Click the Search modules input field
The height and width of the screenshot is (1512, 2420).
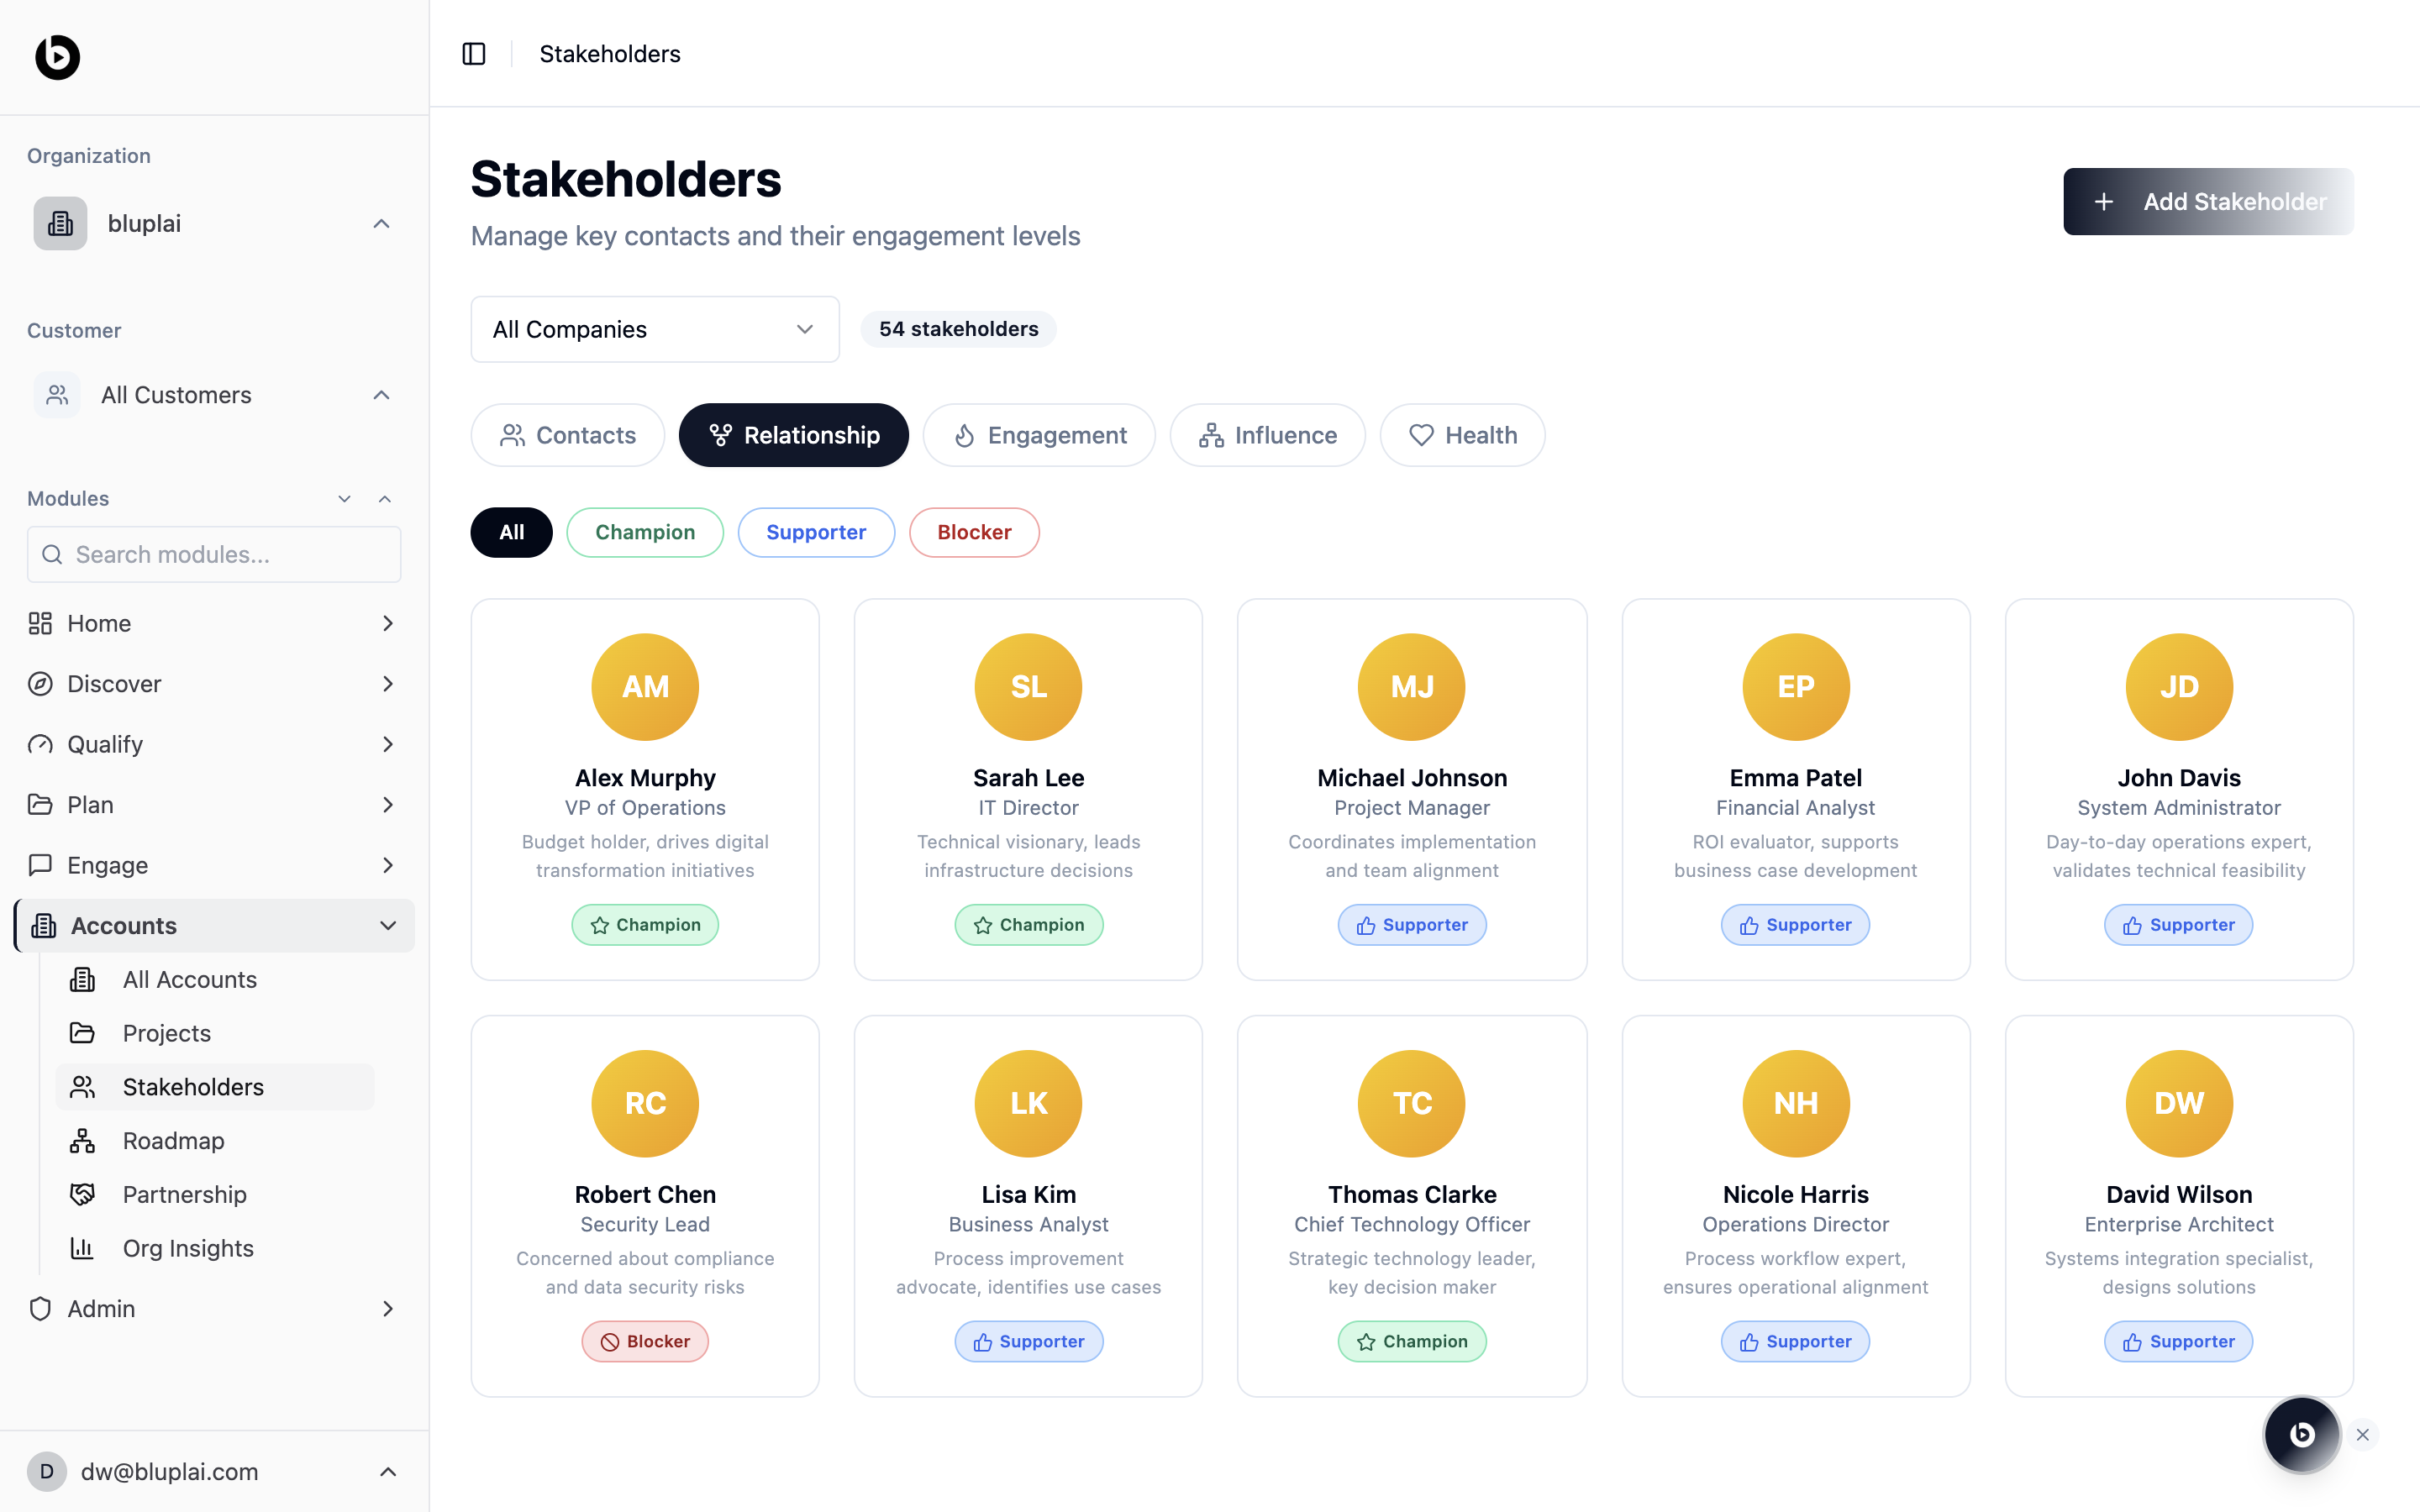tap(214, 555)
